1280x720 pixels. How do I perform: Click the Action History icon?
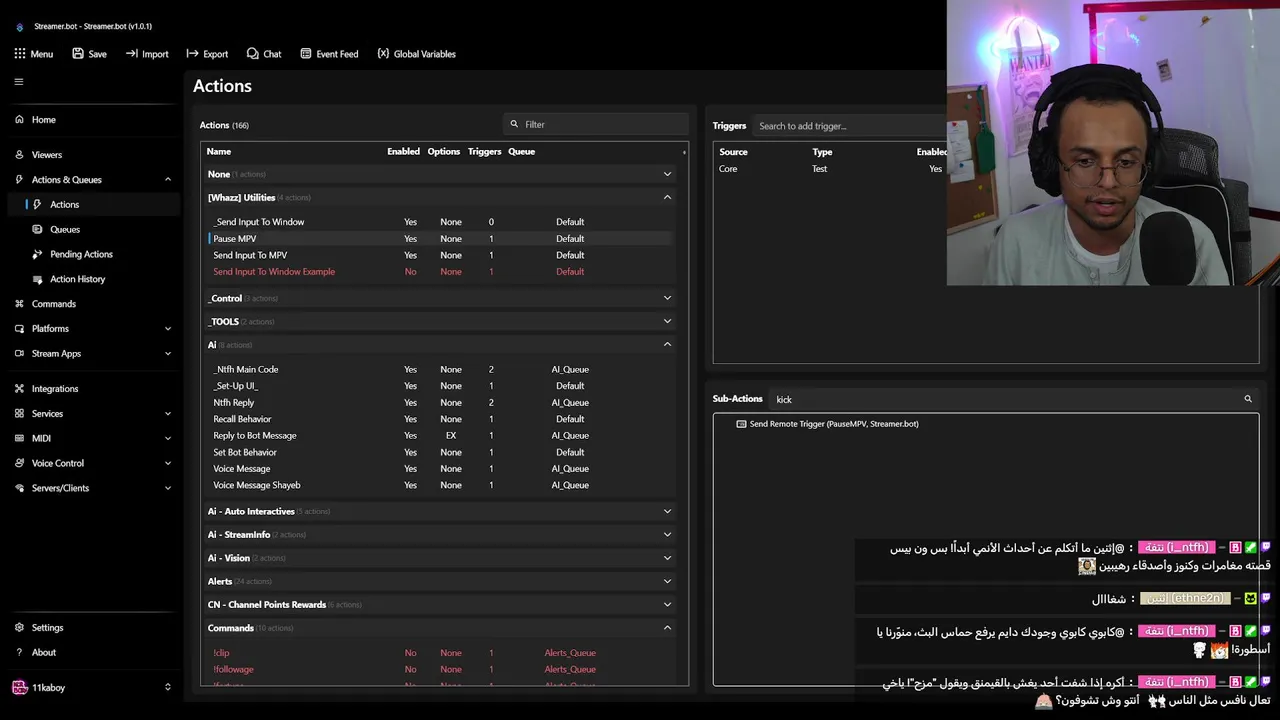(x=38, y=279)
